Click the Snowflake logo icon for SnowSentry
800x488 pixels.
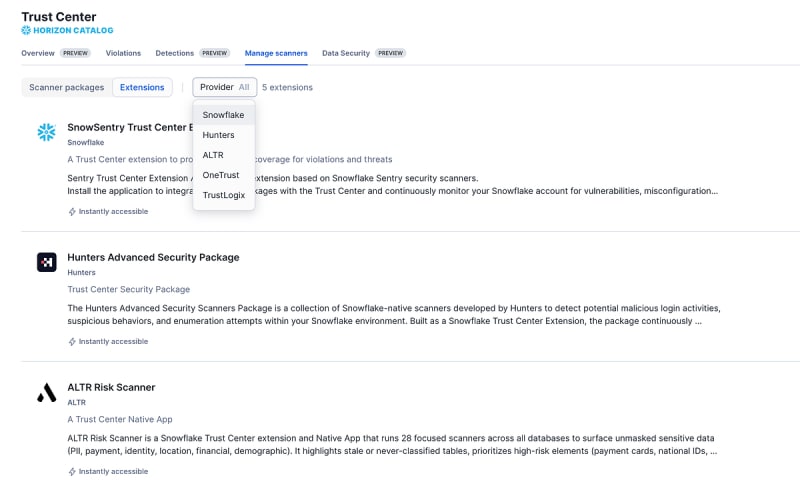click(x=46, y=132)
